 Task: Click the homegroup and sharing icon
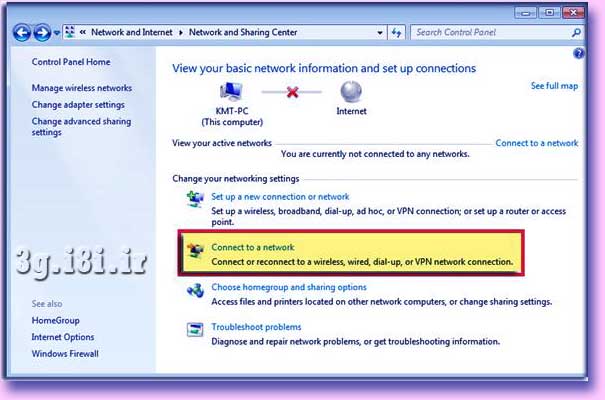[x=195, y=290]
